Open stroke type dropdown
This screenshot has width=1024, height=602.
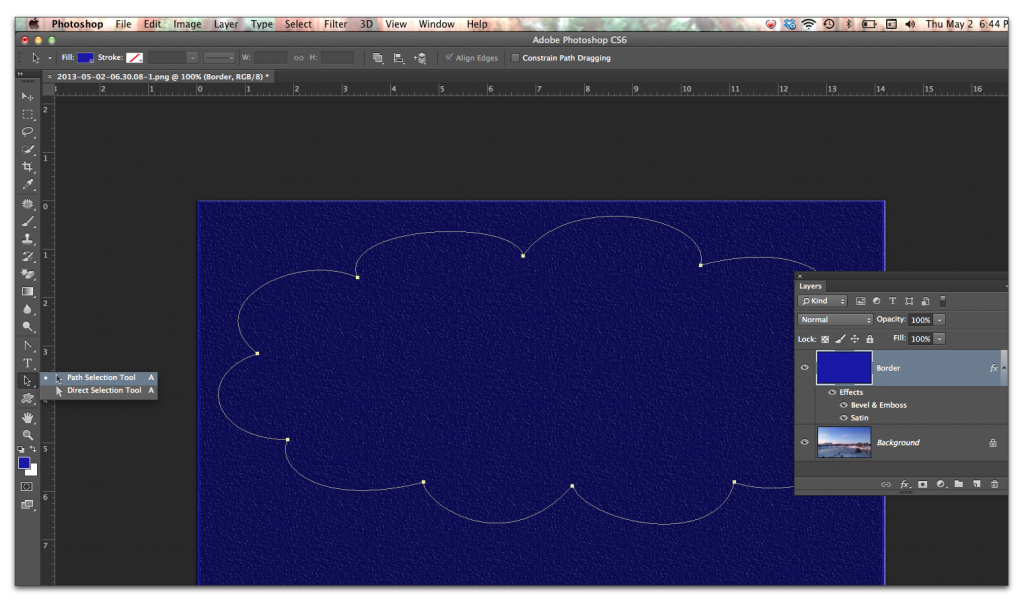click(x=219, y=58)
